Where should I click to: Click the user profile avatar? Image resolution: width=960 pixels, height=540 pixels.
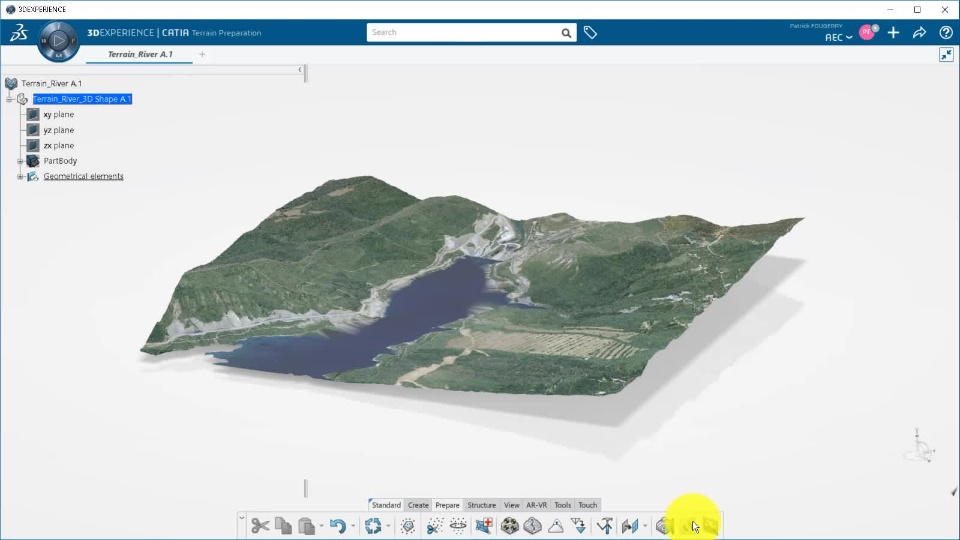[x=868, y=32]
